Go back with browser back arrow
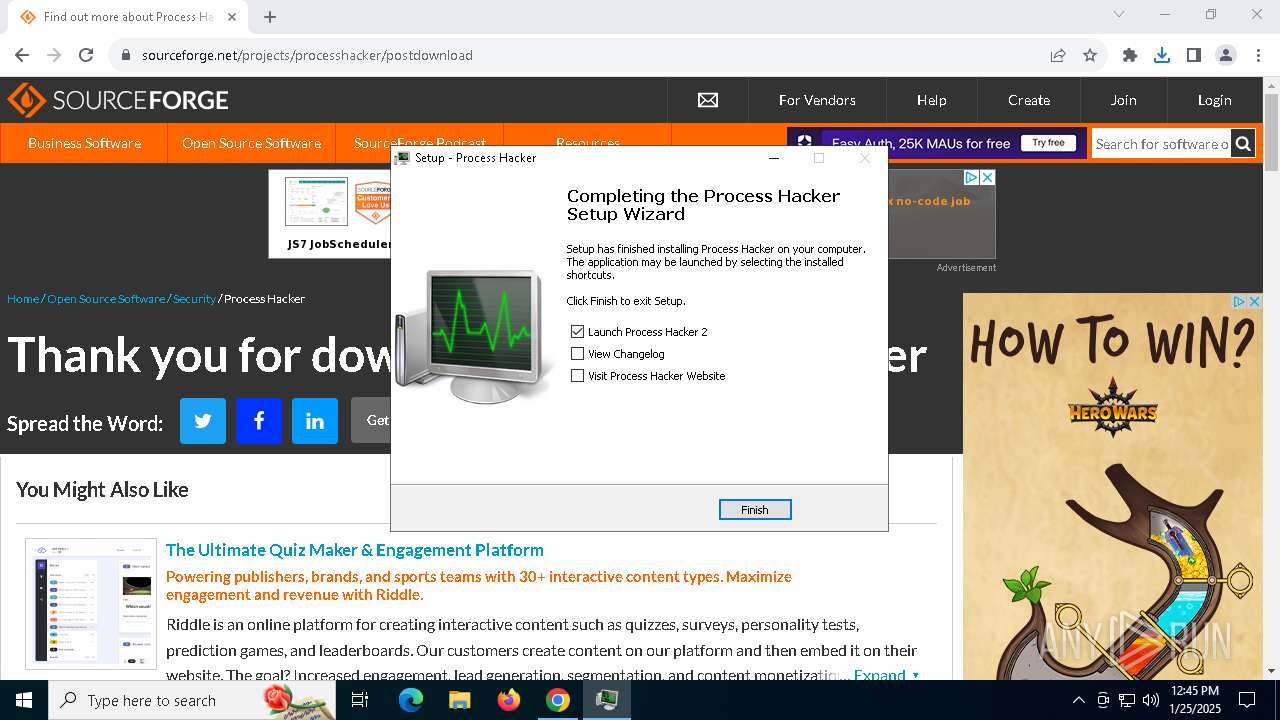 pos(22,55)
